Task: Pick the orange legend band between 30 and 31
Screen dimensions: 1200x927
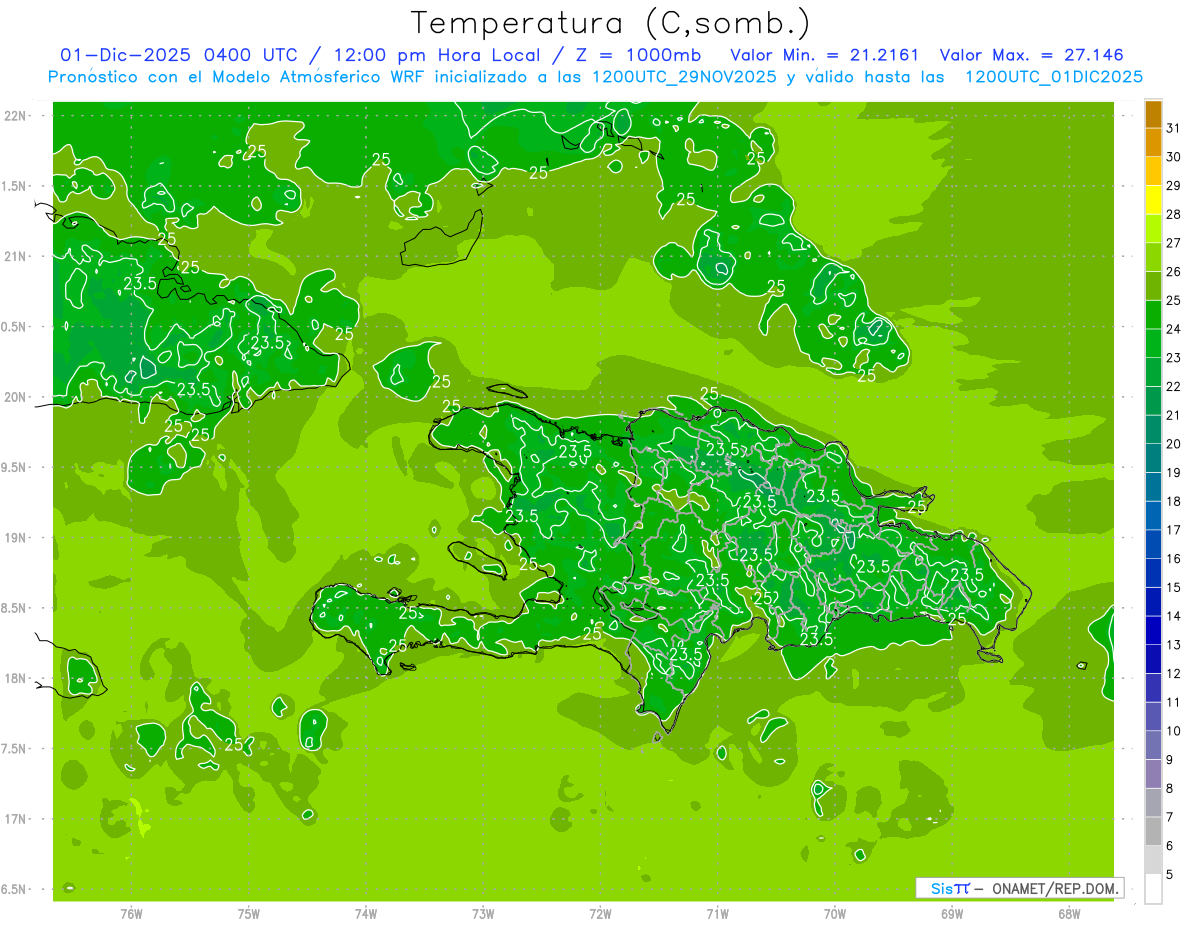Action: coord(1154,143)
